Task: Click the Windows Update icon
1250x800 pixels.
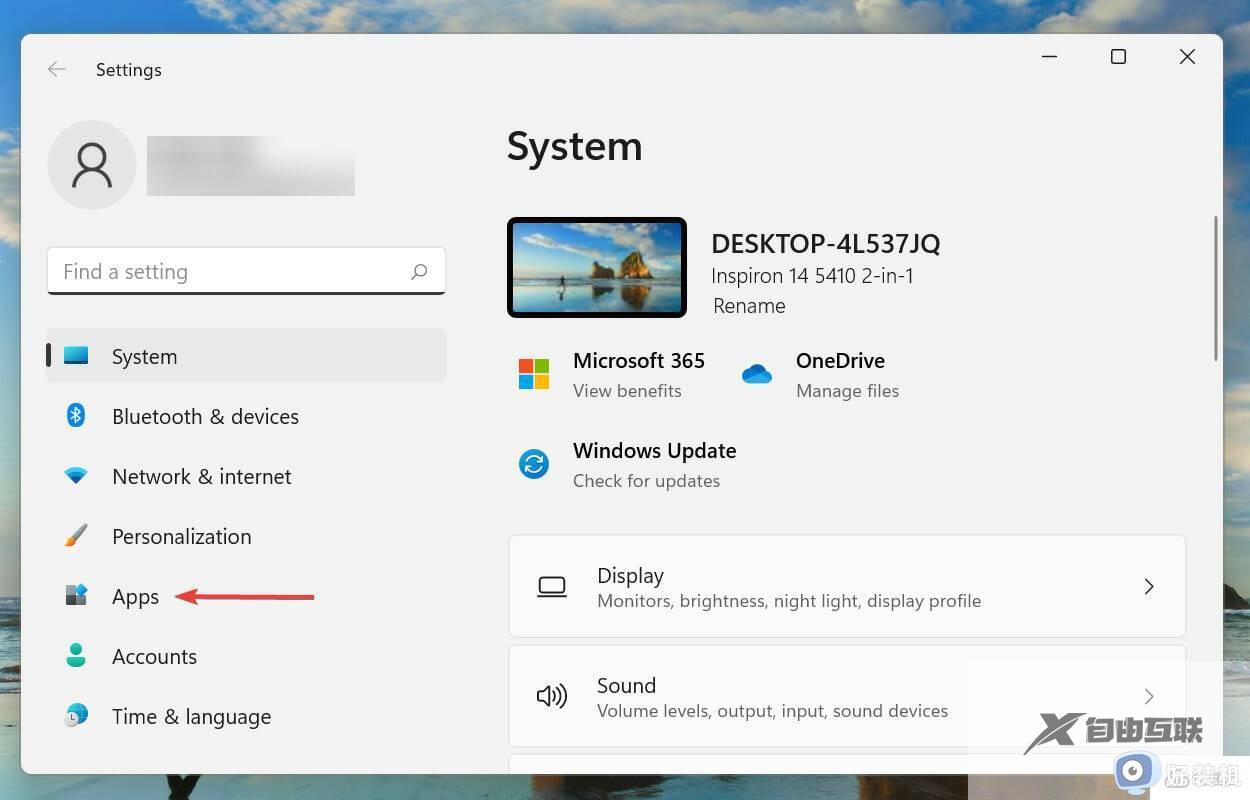Action: pyautogui.click(x=534, y=463)
